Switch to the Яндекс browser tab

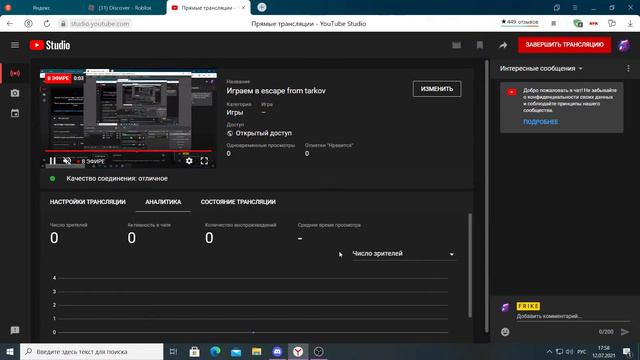[x=41, y=8]
